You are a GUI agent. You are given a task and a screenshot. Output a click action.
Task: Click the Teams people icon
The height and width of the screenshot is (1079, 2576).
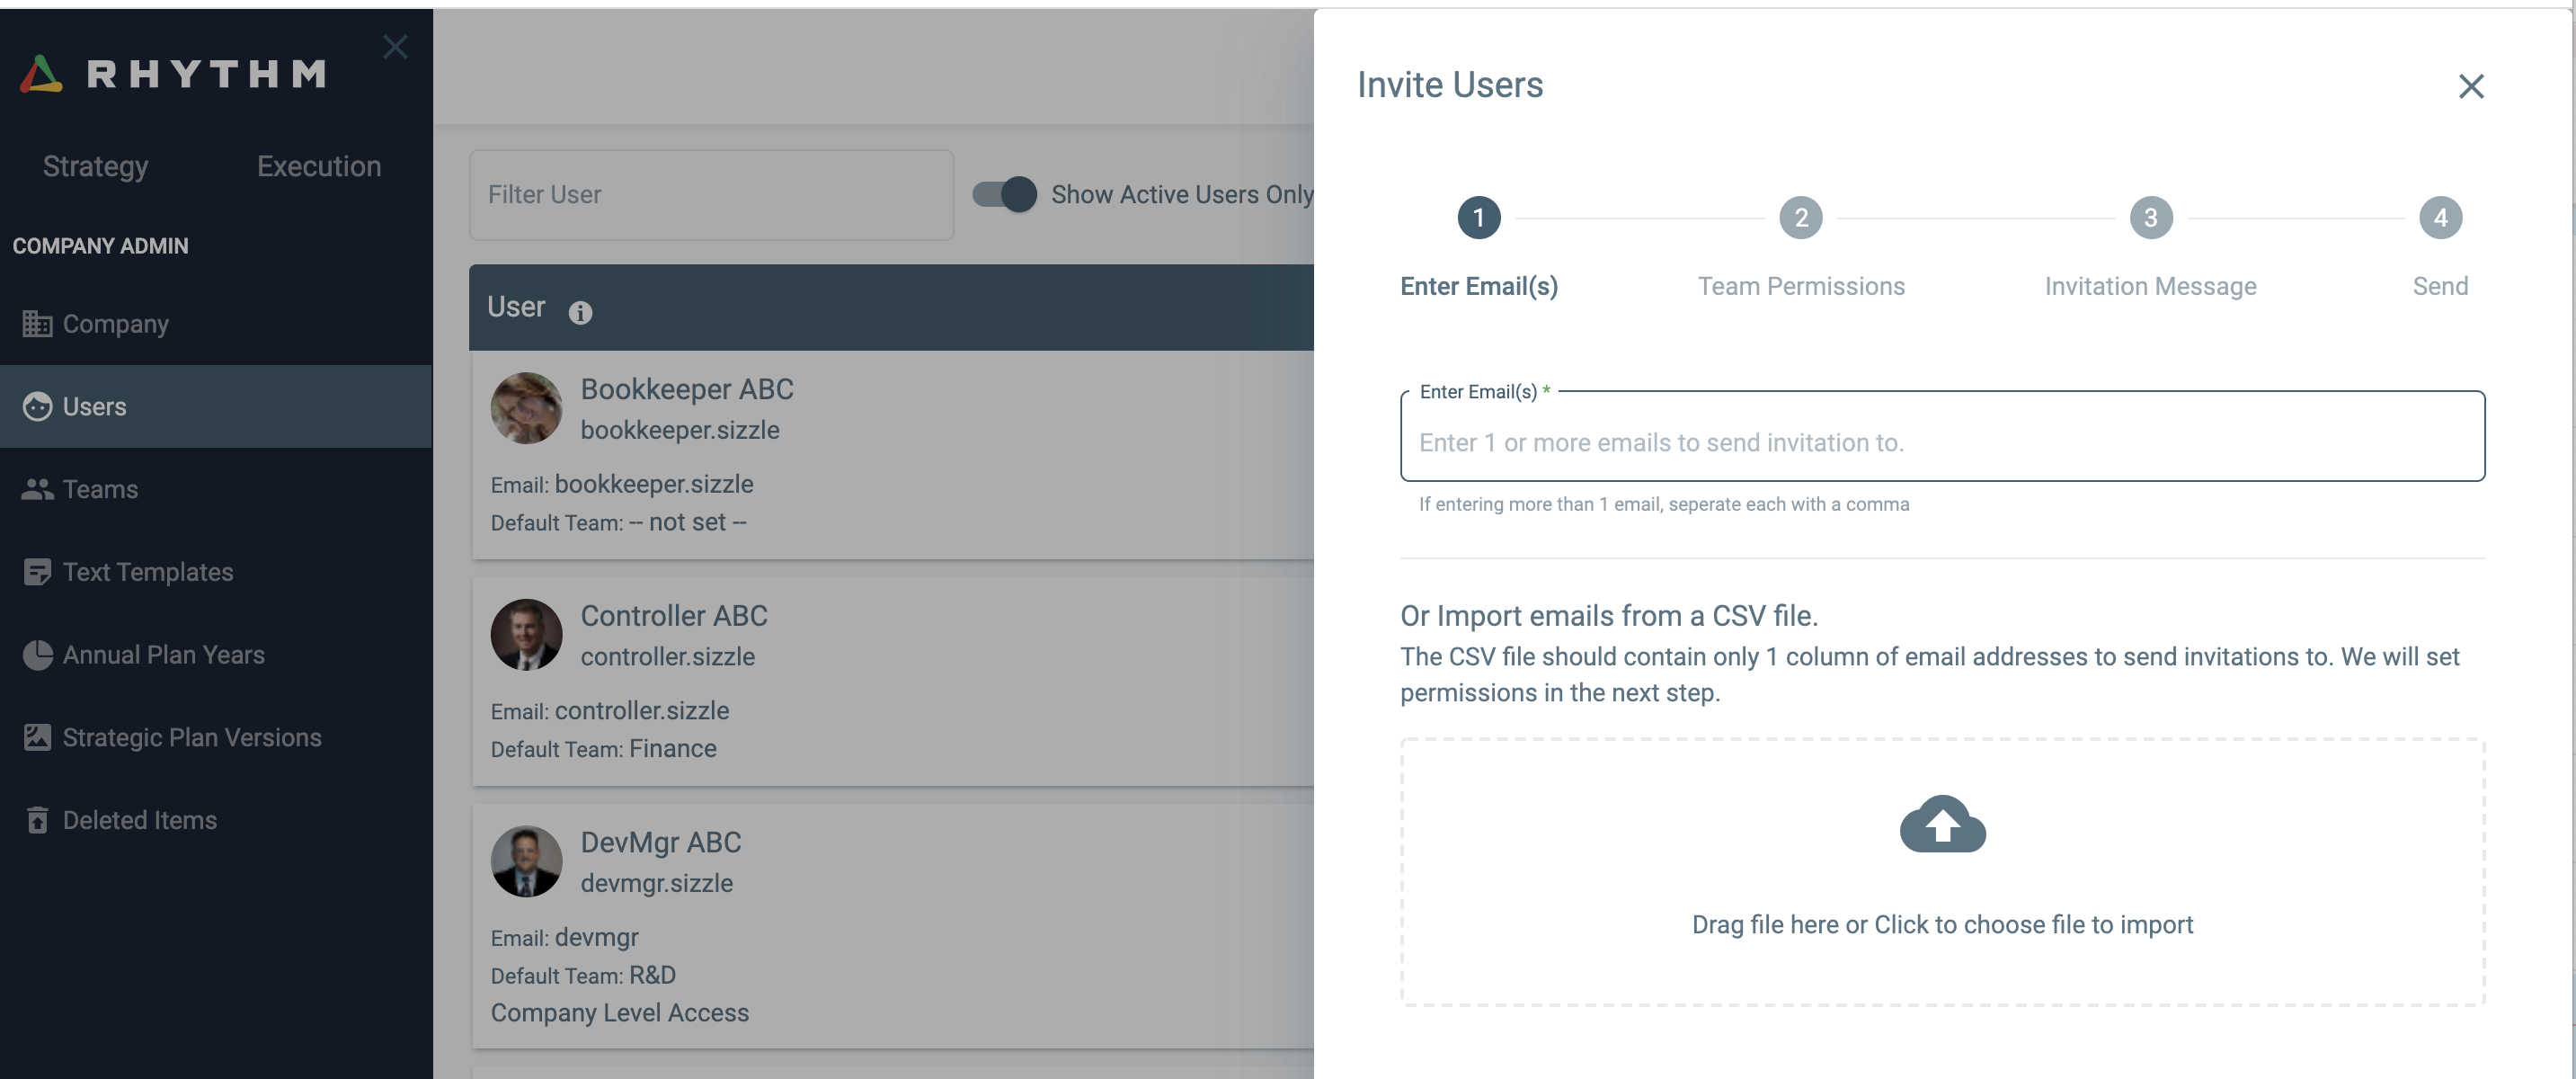[x=37, y=489]
